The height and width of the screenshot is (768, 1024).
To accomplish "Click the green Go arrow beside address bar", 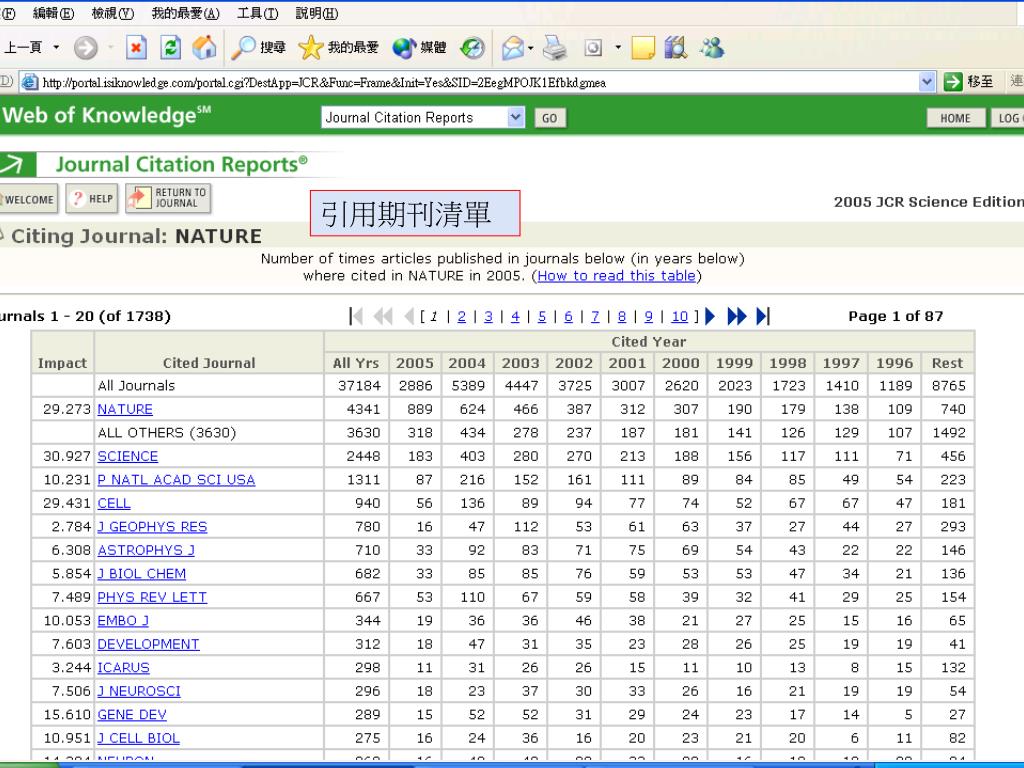I will [x=953, y=82].
